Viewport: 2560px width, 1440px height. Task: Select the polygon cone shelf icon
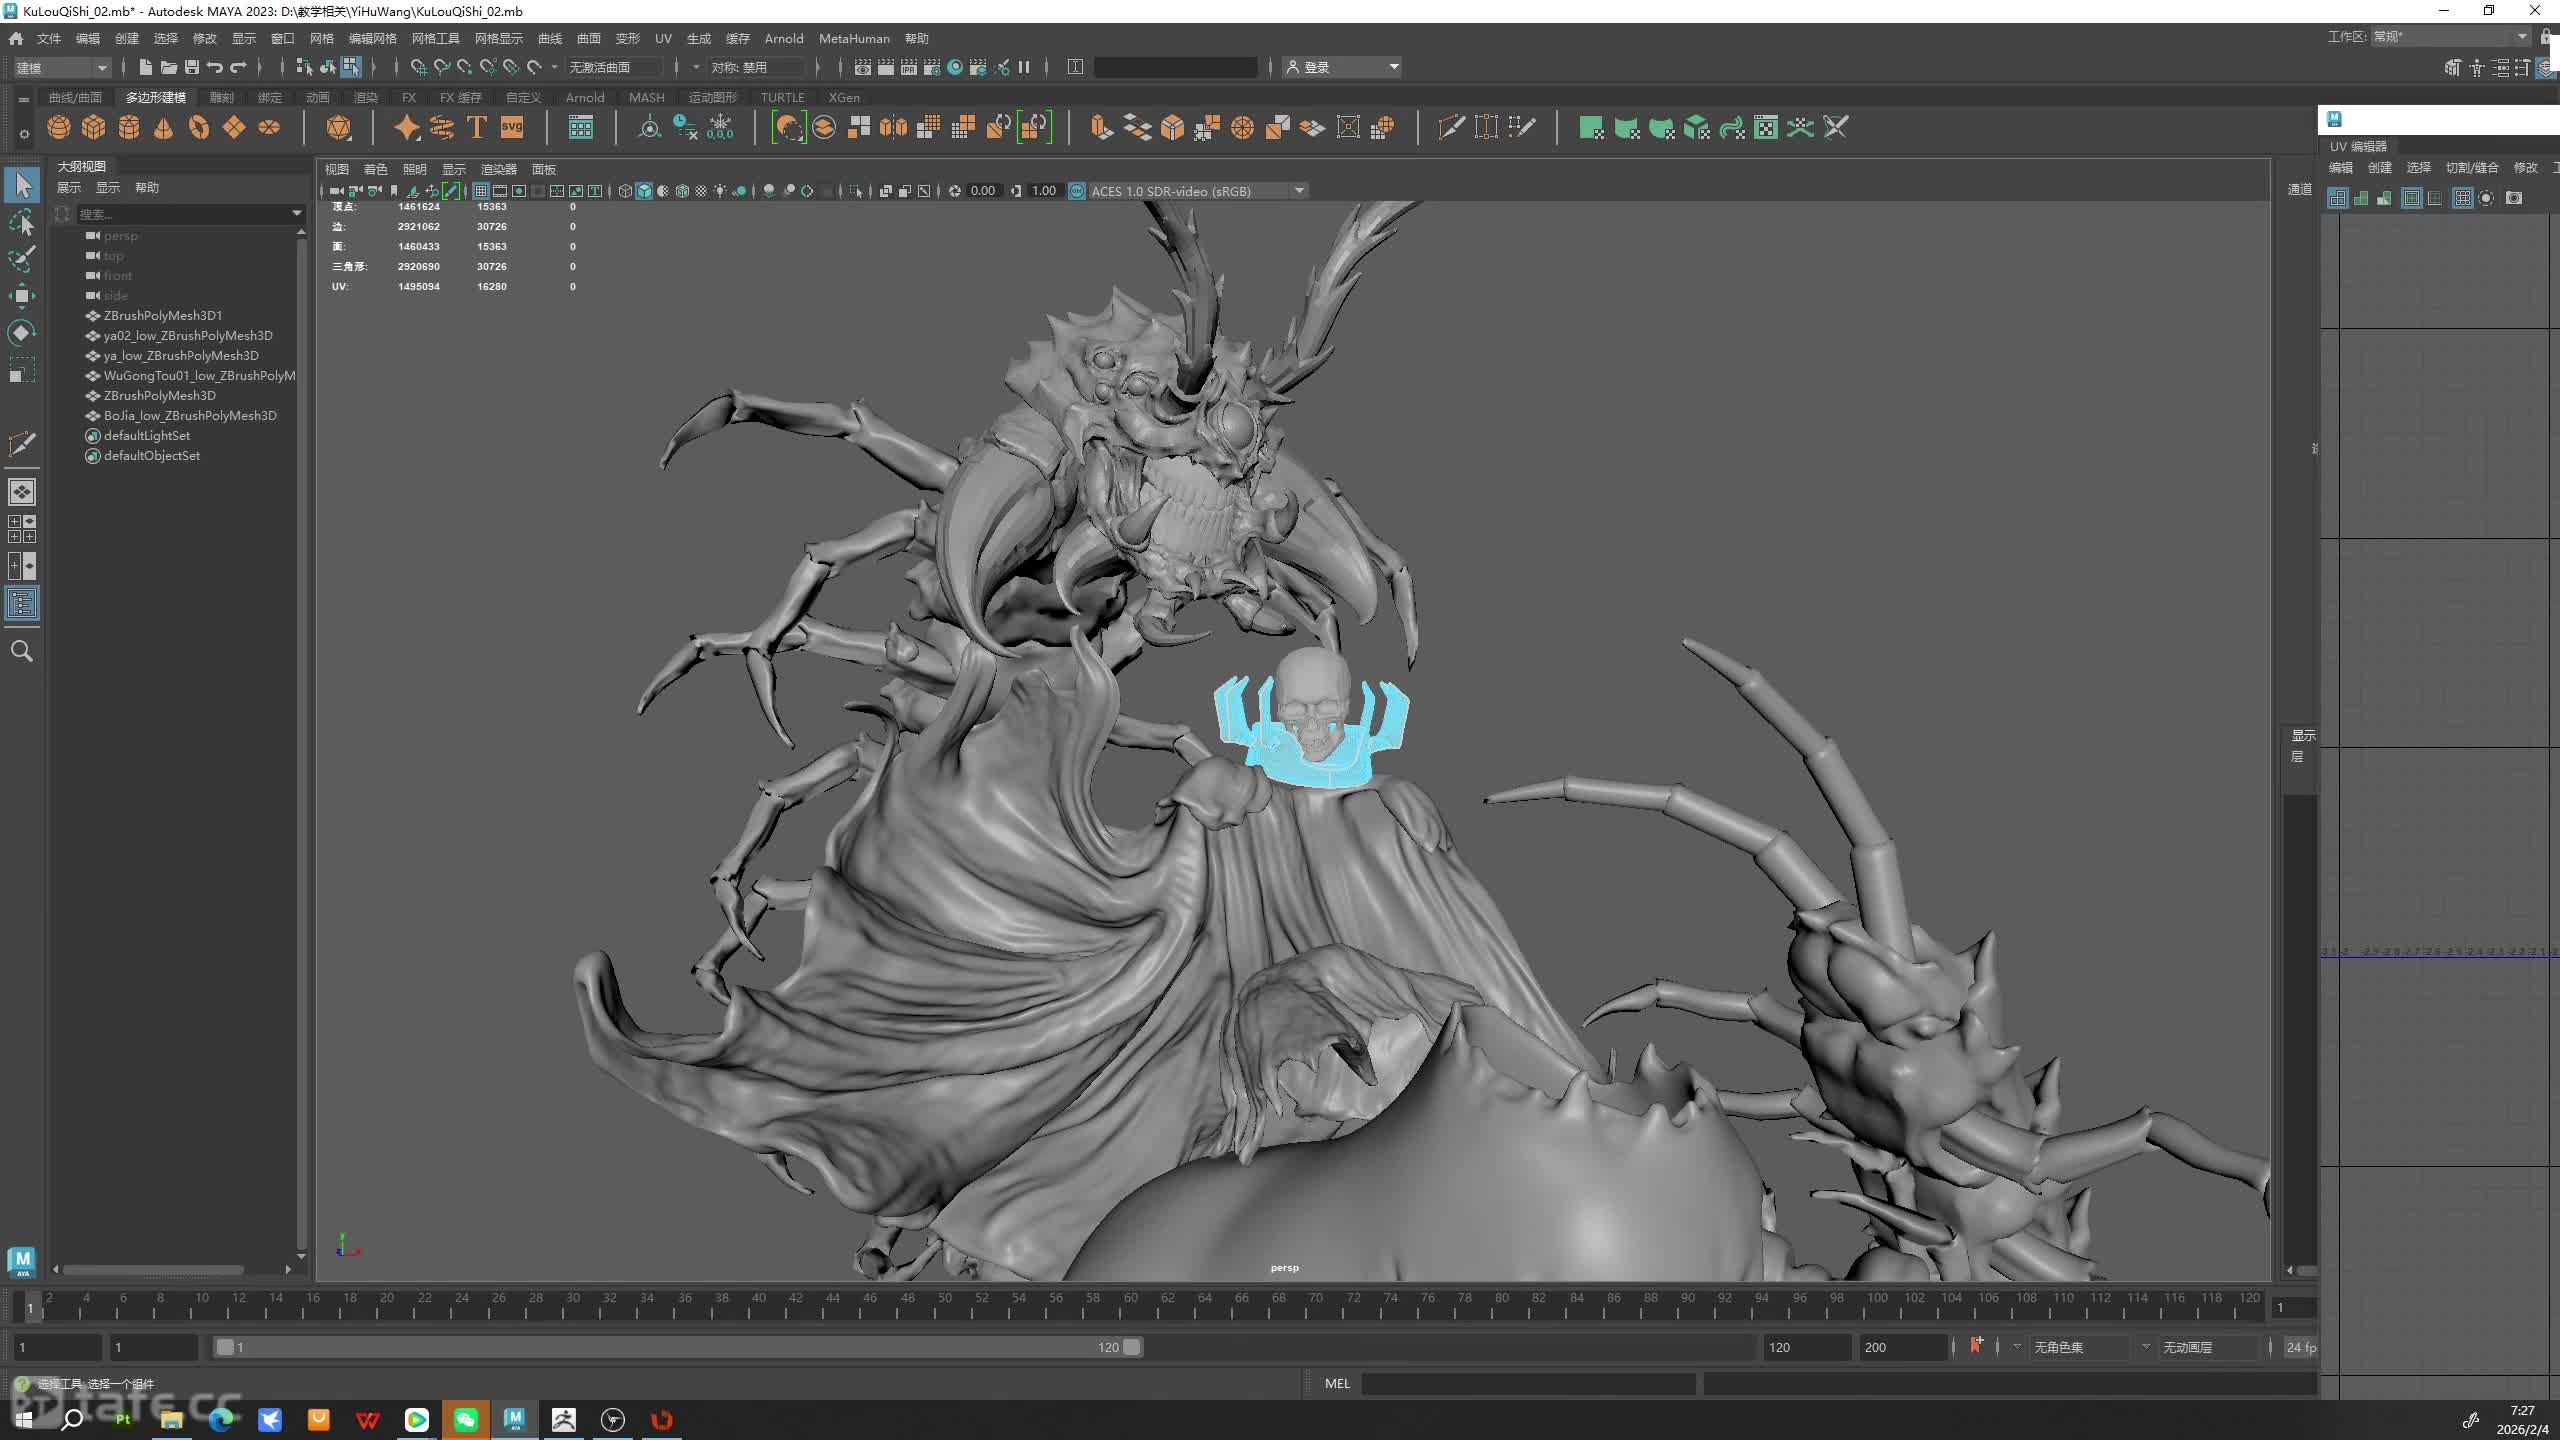coord(164,127)
